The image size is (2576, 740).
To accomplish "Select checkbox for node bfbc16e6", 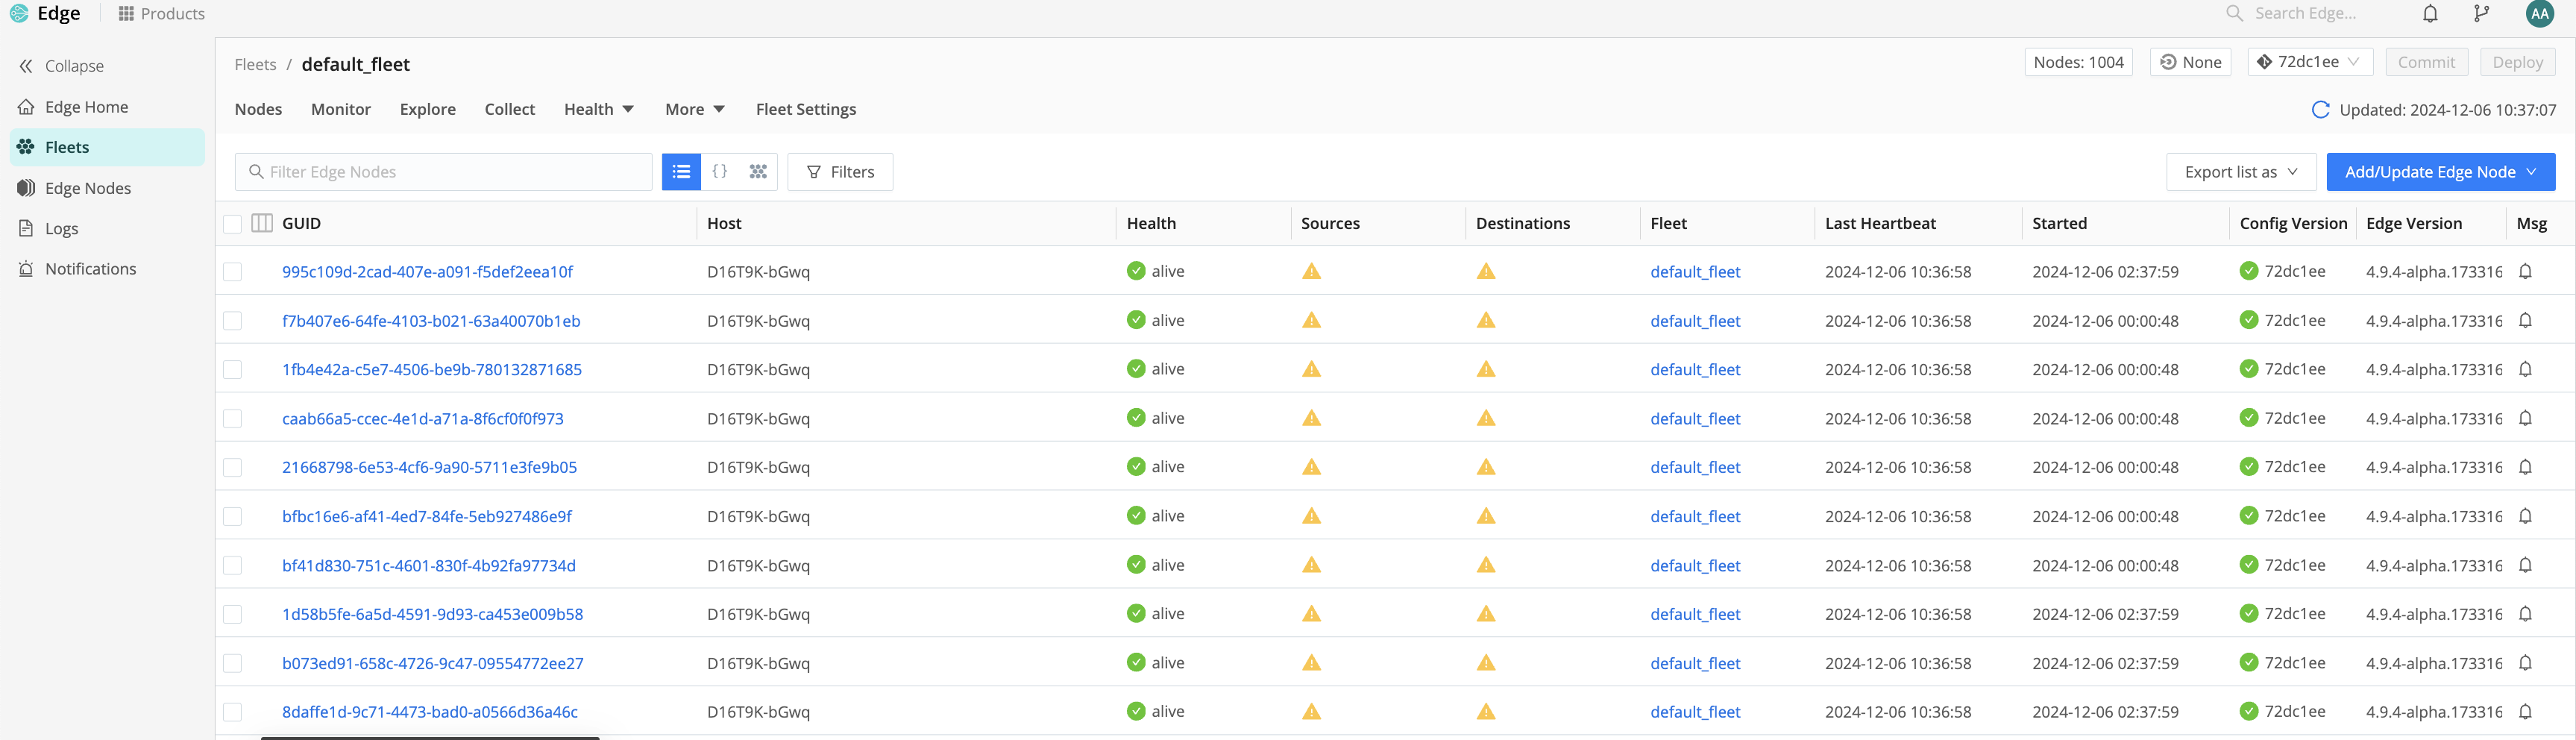I will 232,517.
